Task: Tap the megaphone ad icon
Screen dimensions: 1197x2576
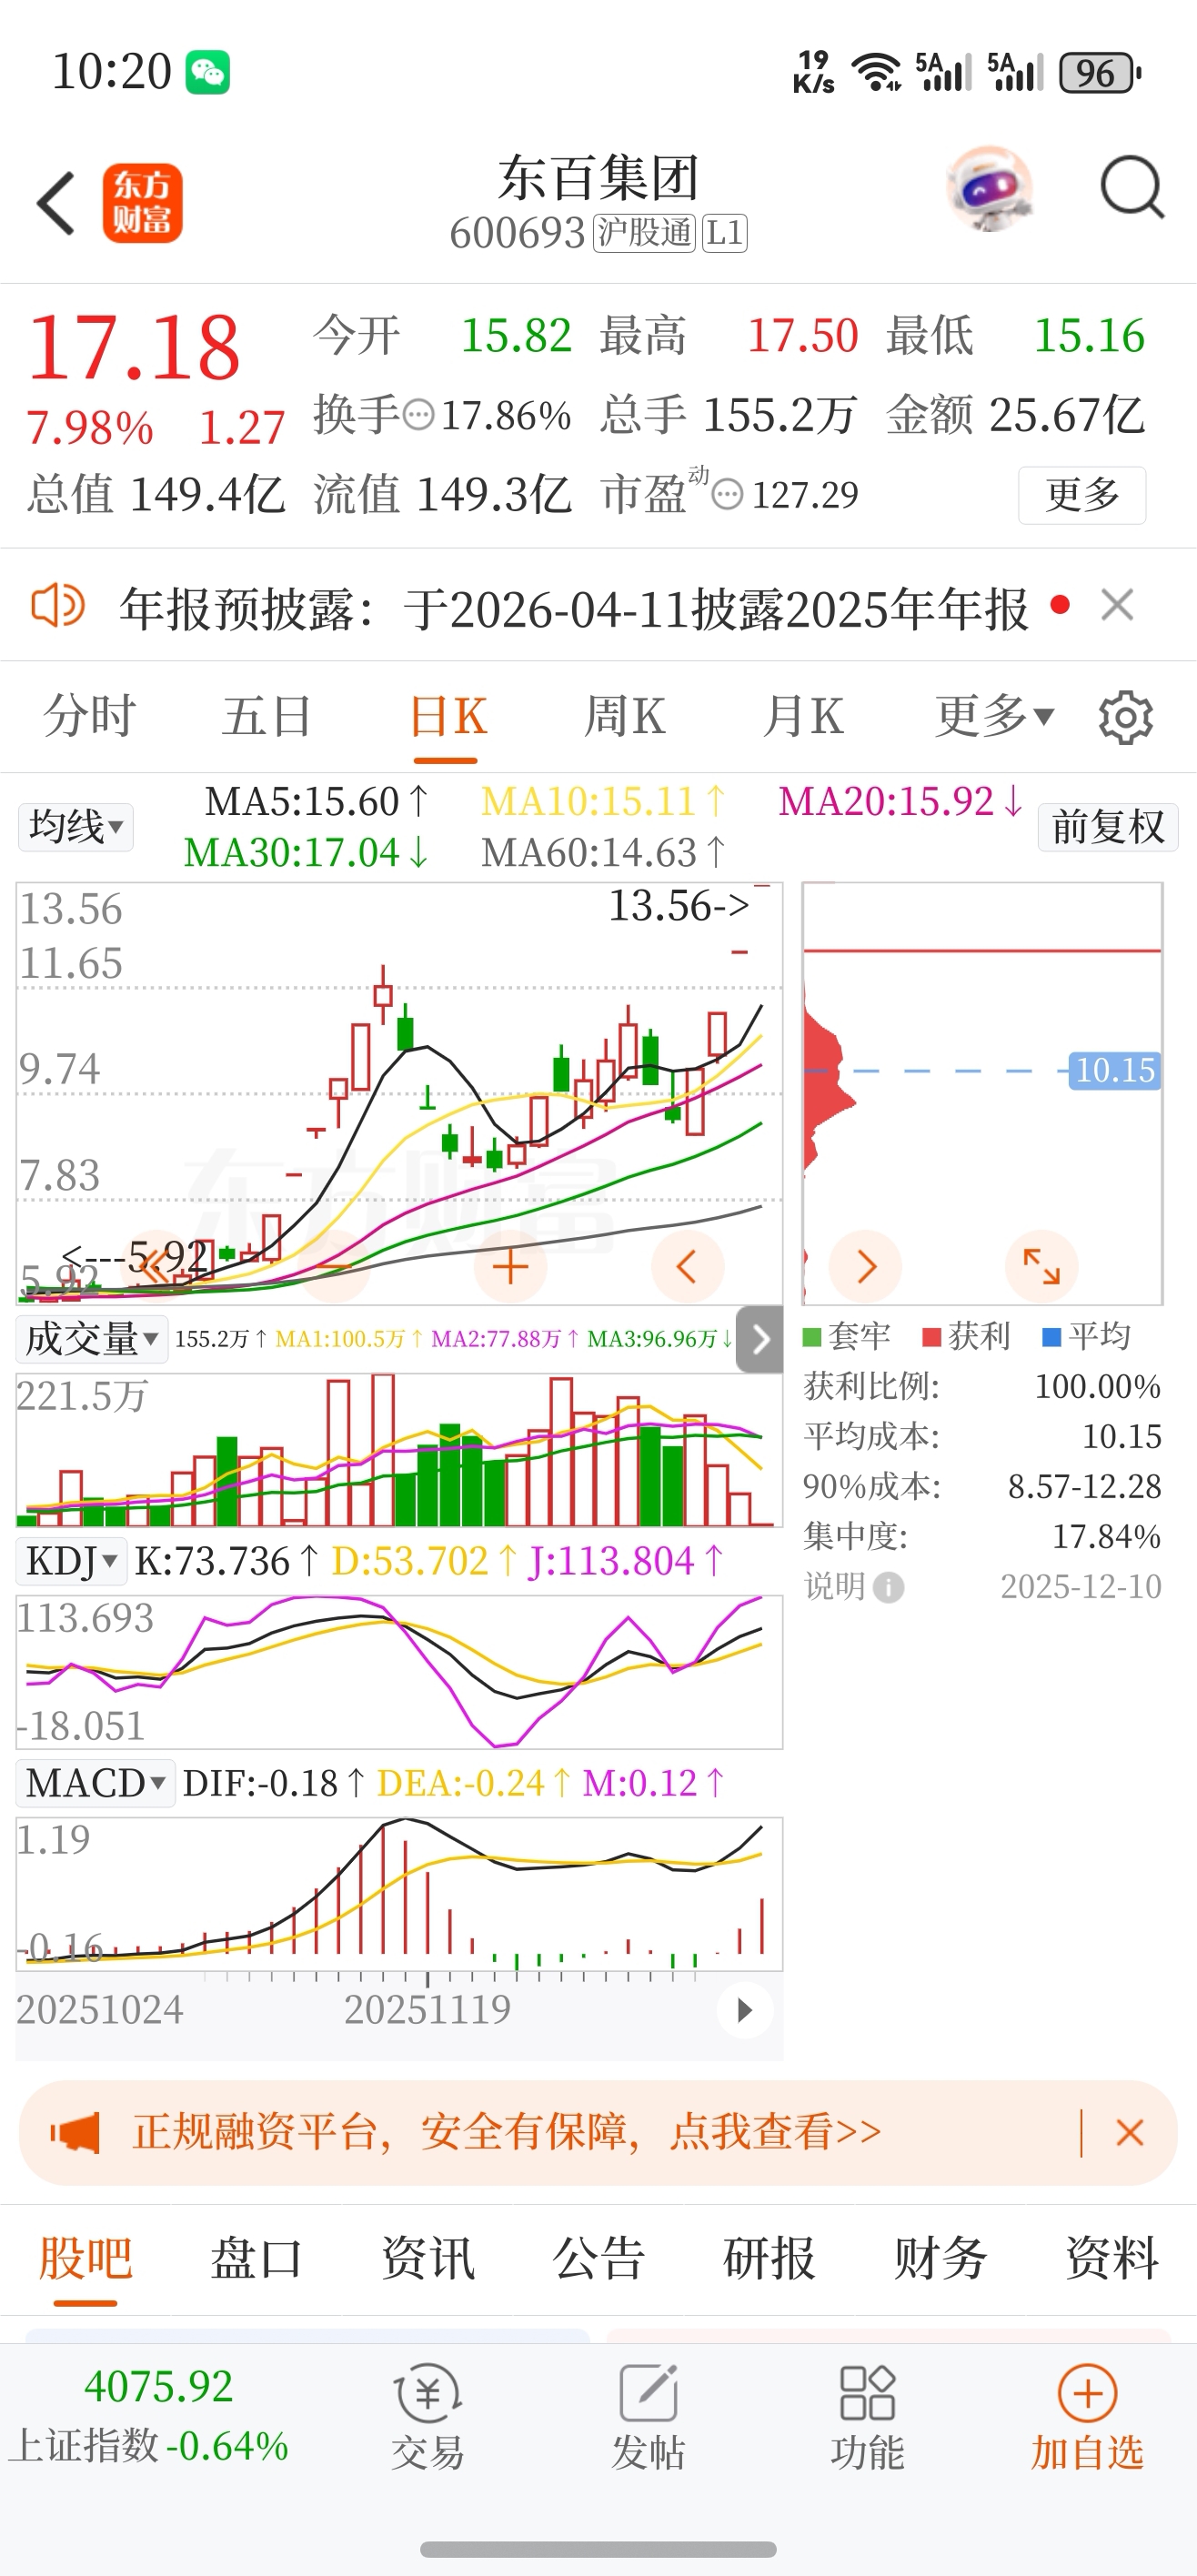Action: [x=75, y=2133]
